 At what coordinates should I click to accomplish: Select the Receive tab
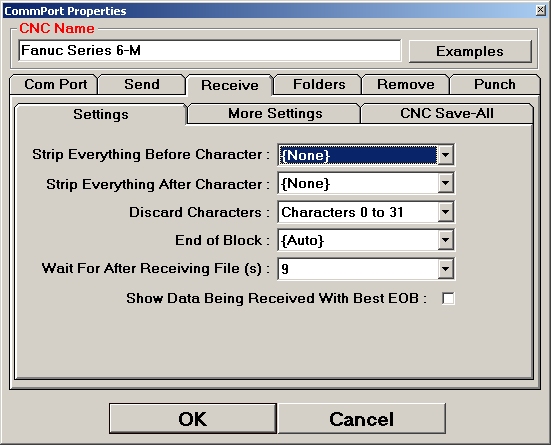click(x=230, y=85)
